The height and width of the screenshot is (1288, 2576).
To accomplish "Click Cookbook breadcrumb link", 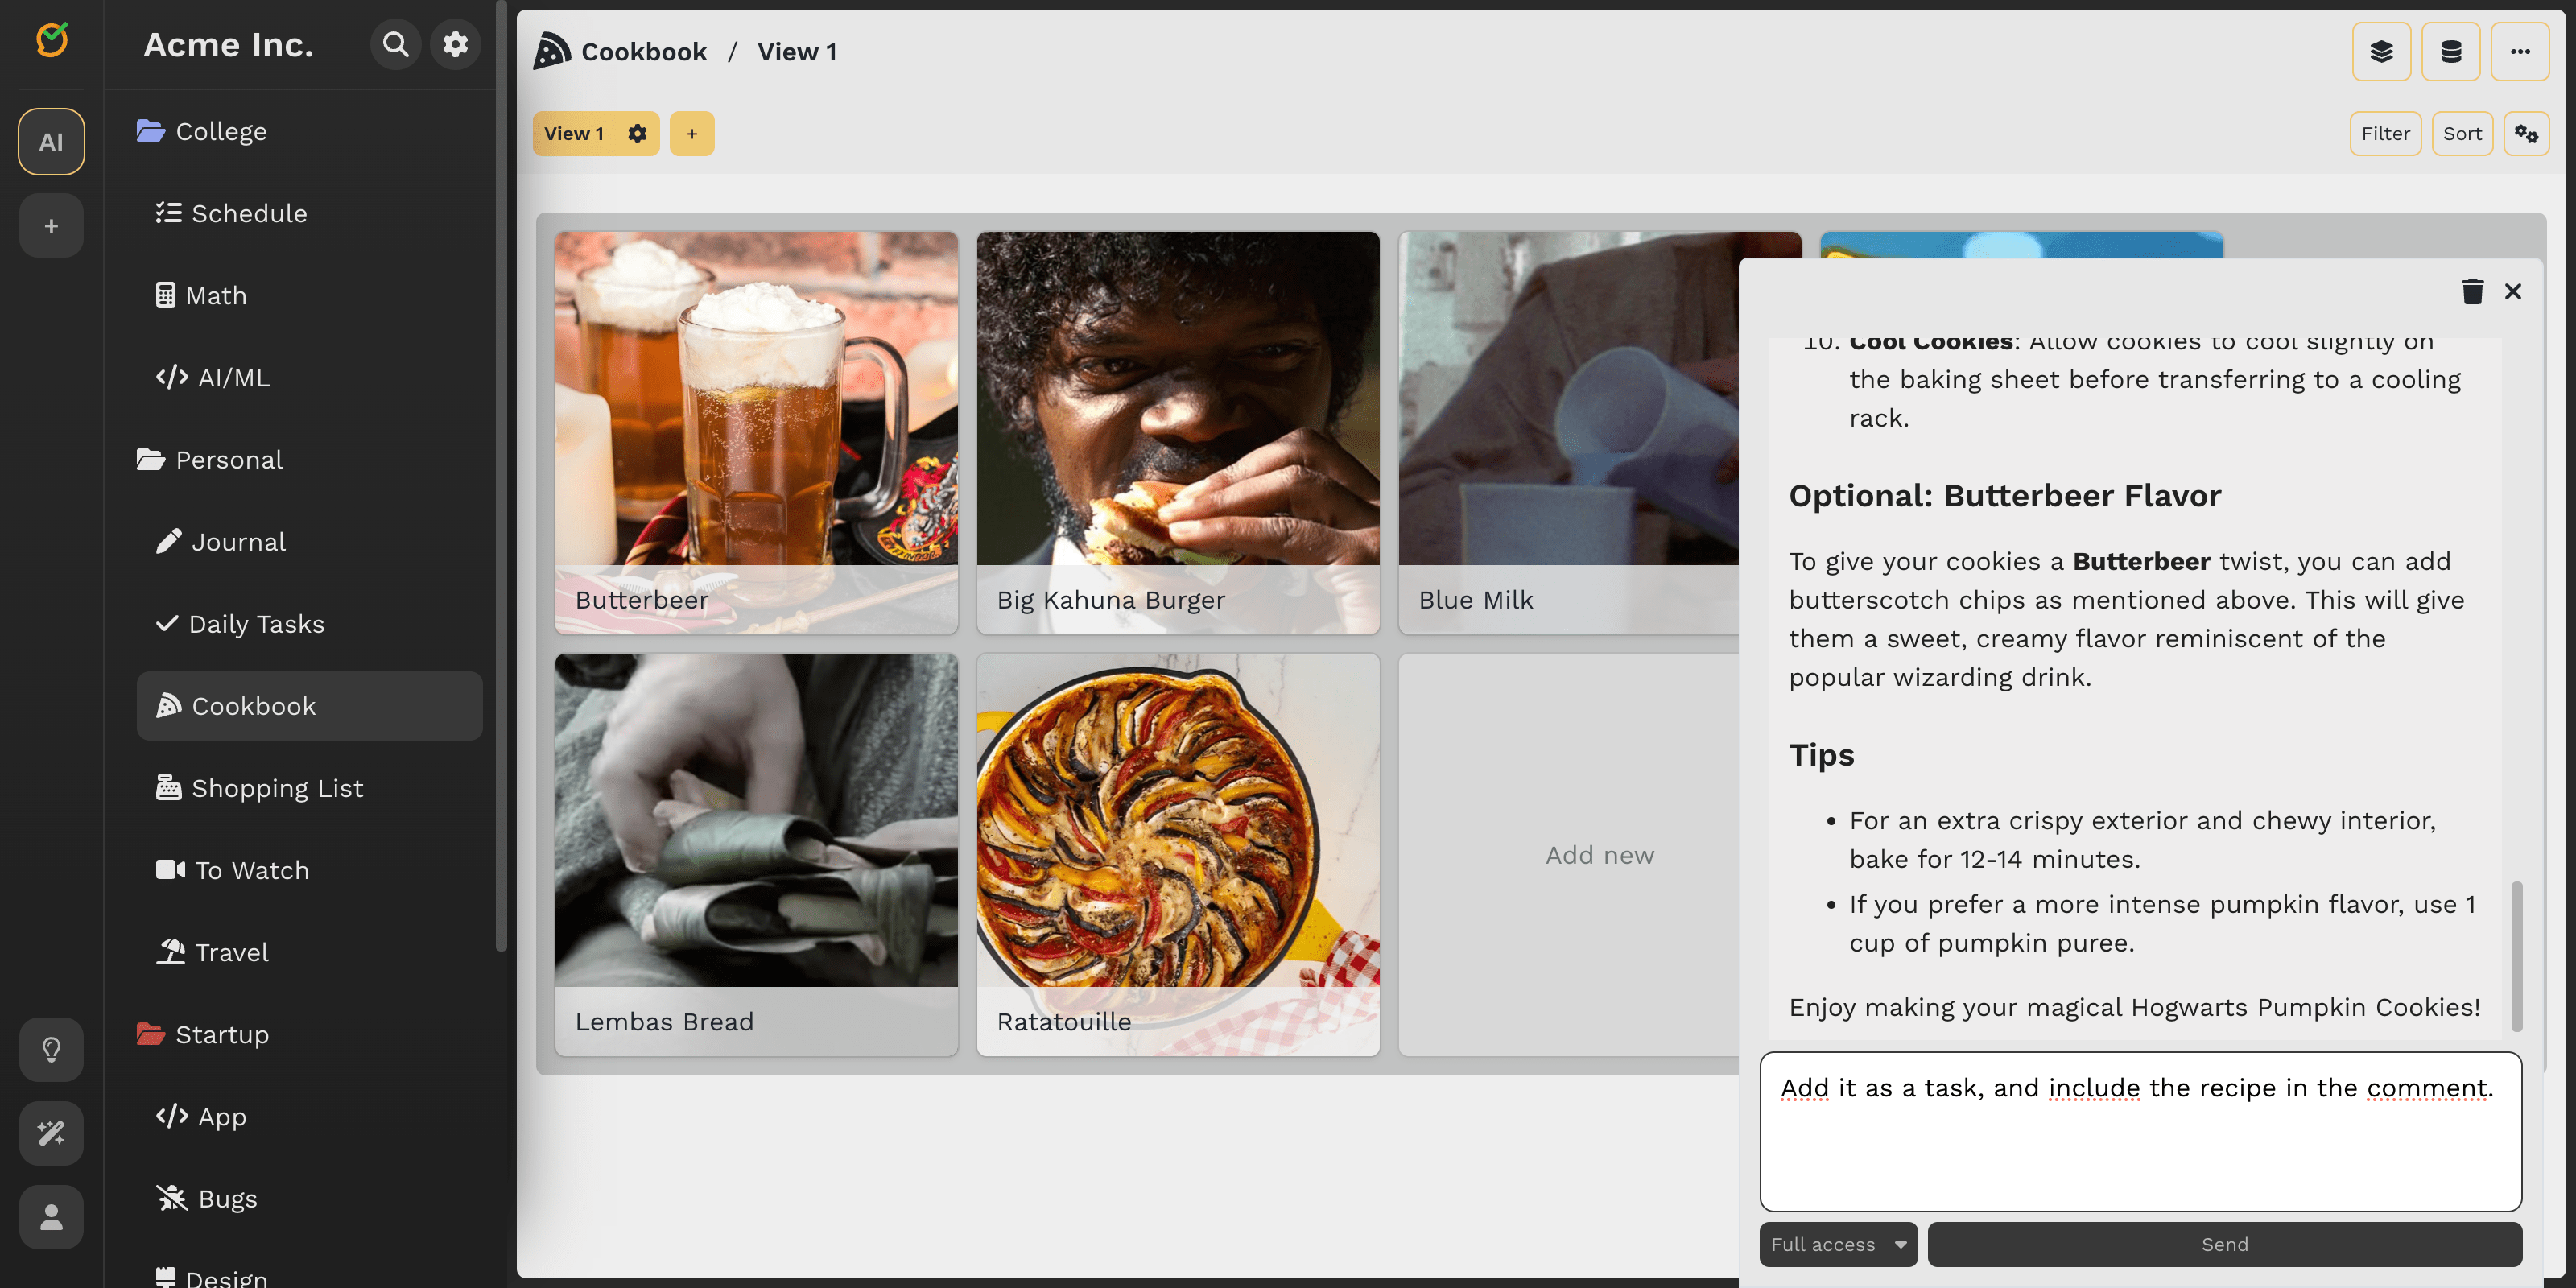I will click(x=643, y=51).
